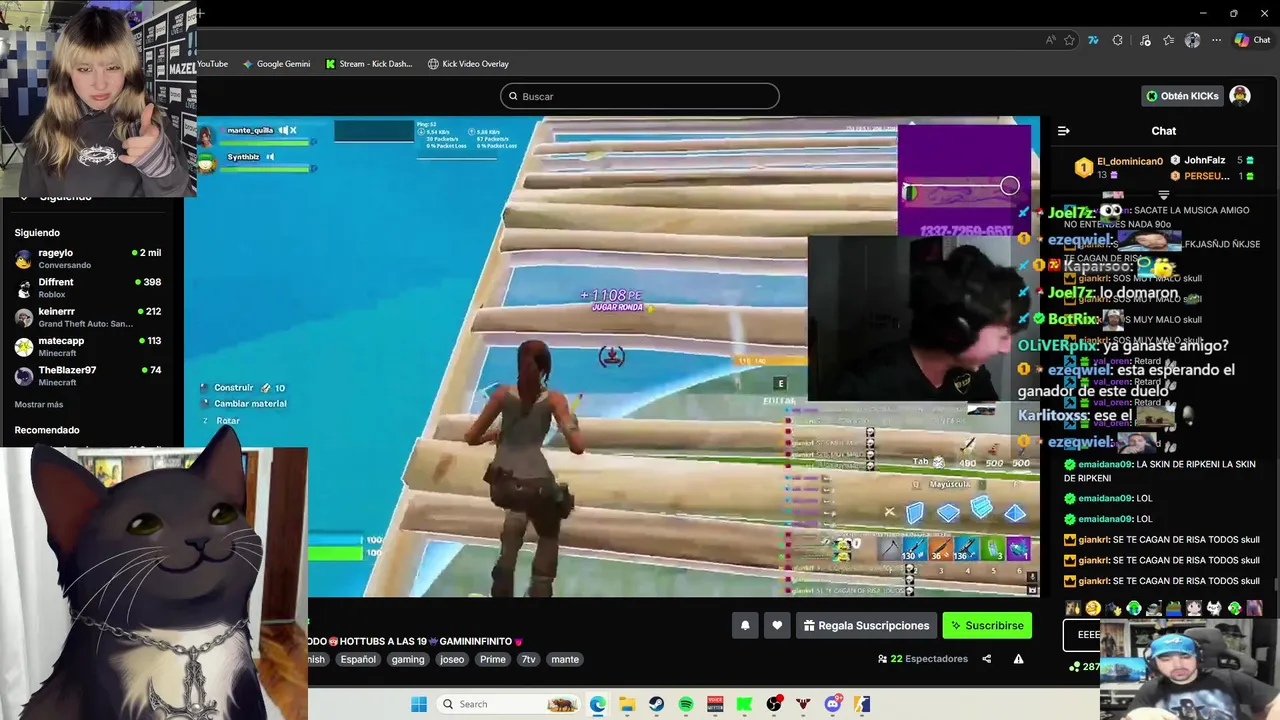The image size is (1280, 720).
Task: Click JohnFalz in the gift leaderboard
Action: tap(1205, 160)
